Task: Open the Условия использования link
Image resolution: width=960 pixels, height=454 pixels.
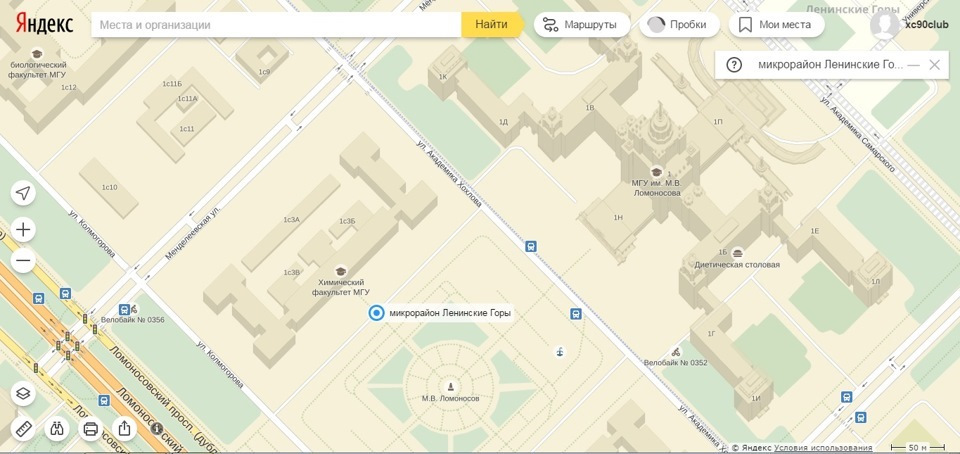Action: point(823,448)
